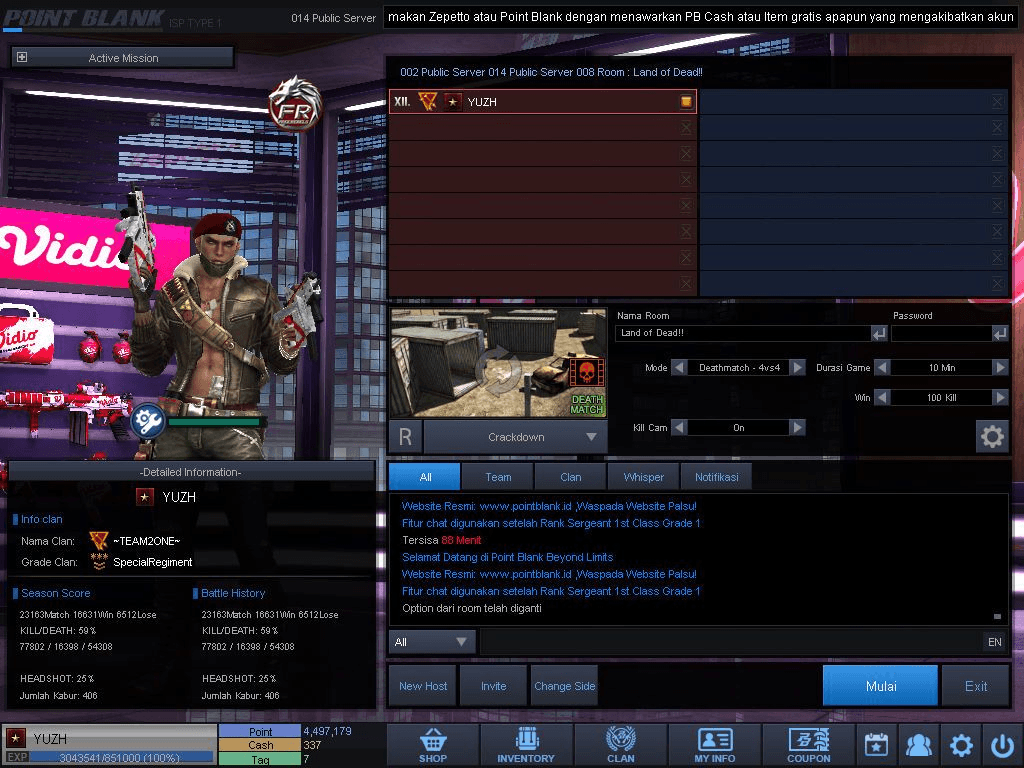Decrease Win kill limit
Screen dimensions: 1024x768
click(x=882, y=397)
